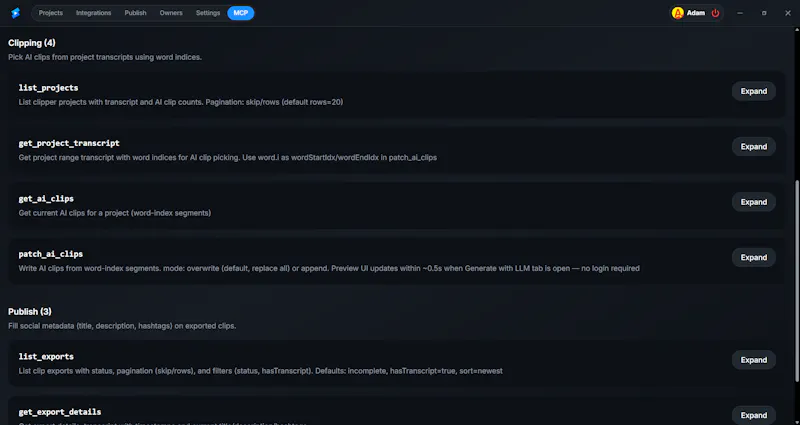Click the 'Get current AI clips' description
Screen dimensions: 800x425
[x=115, y=213]
